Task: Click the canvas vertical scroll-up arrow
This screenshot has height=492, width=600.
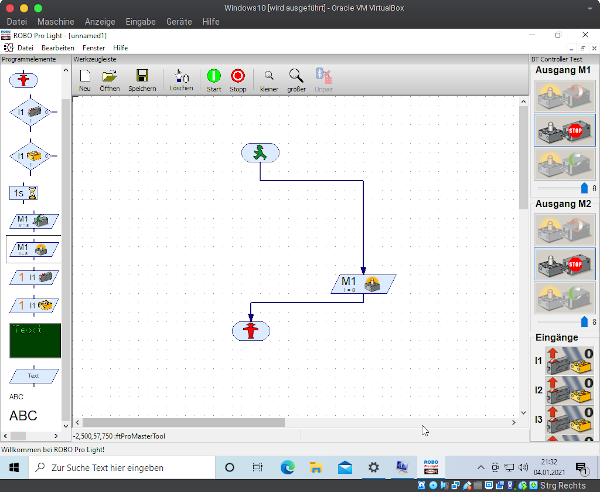Action: point(523,101)
